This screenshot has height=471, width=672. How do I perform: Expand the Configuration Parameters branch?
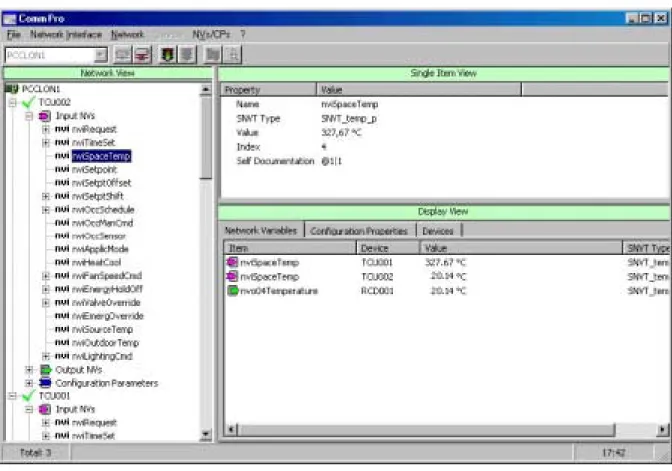point(29,383)
